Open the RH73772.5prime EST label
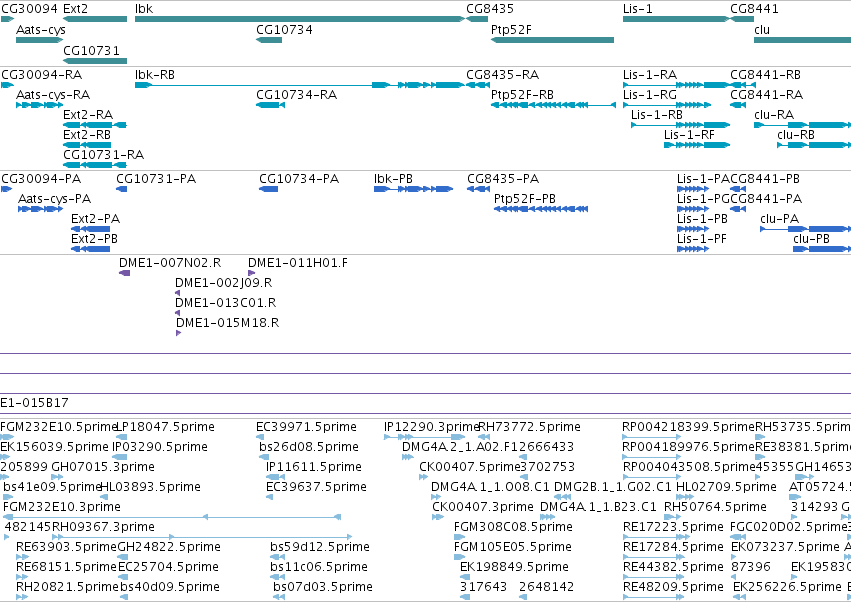 coord(529,427)
